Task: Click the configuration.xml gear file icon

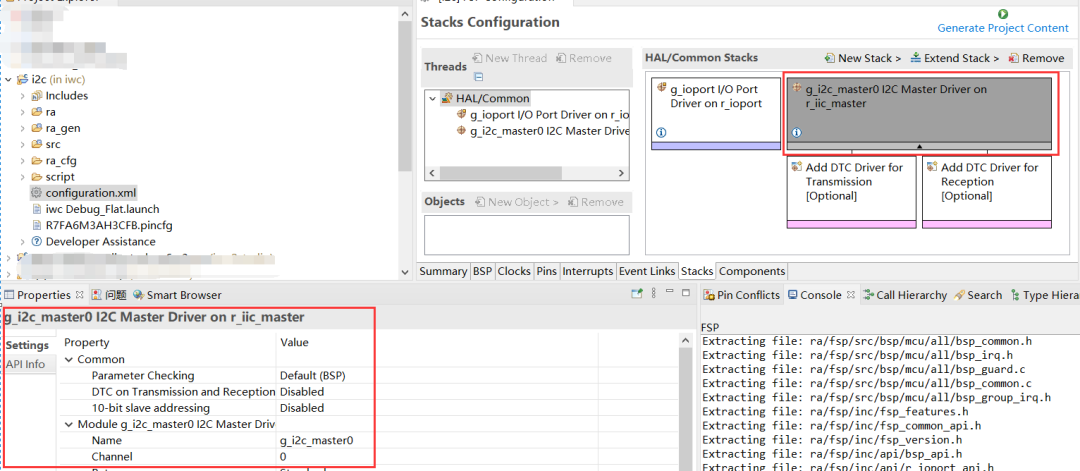Action: [x=36, y=193]
